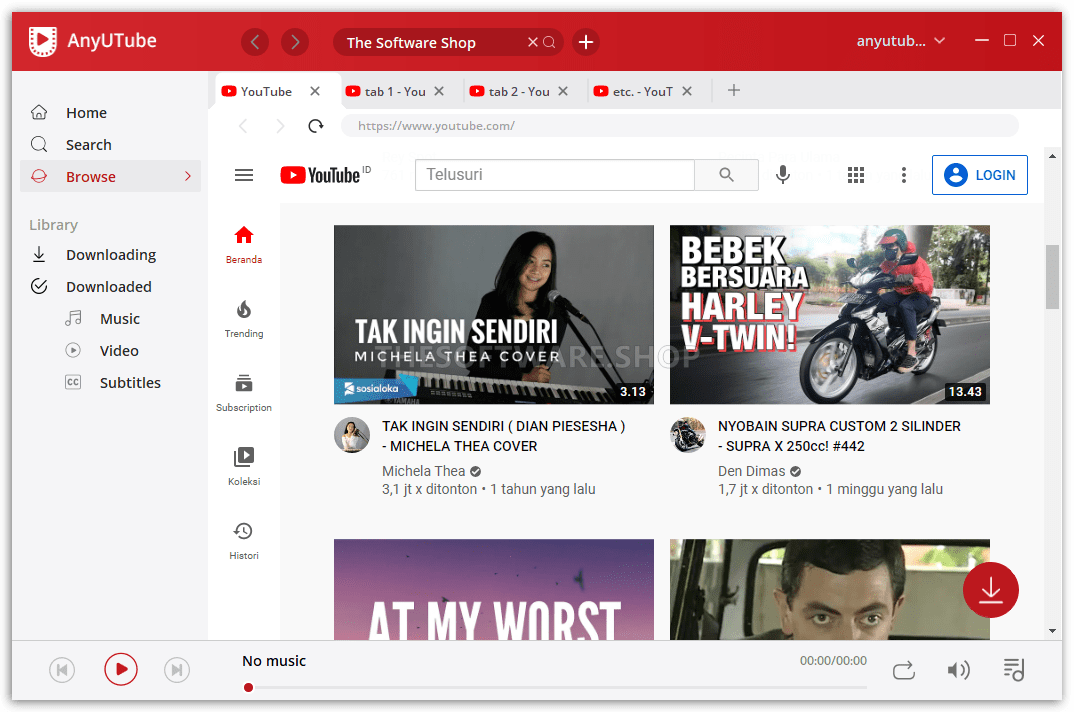Open YouTube's Trending section
This screenshot has height=712, width=1074.
(243, 318)
